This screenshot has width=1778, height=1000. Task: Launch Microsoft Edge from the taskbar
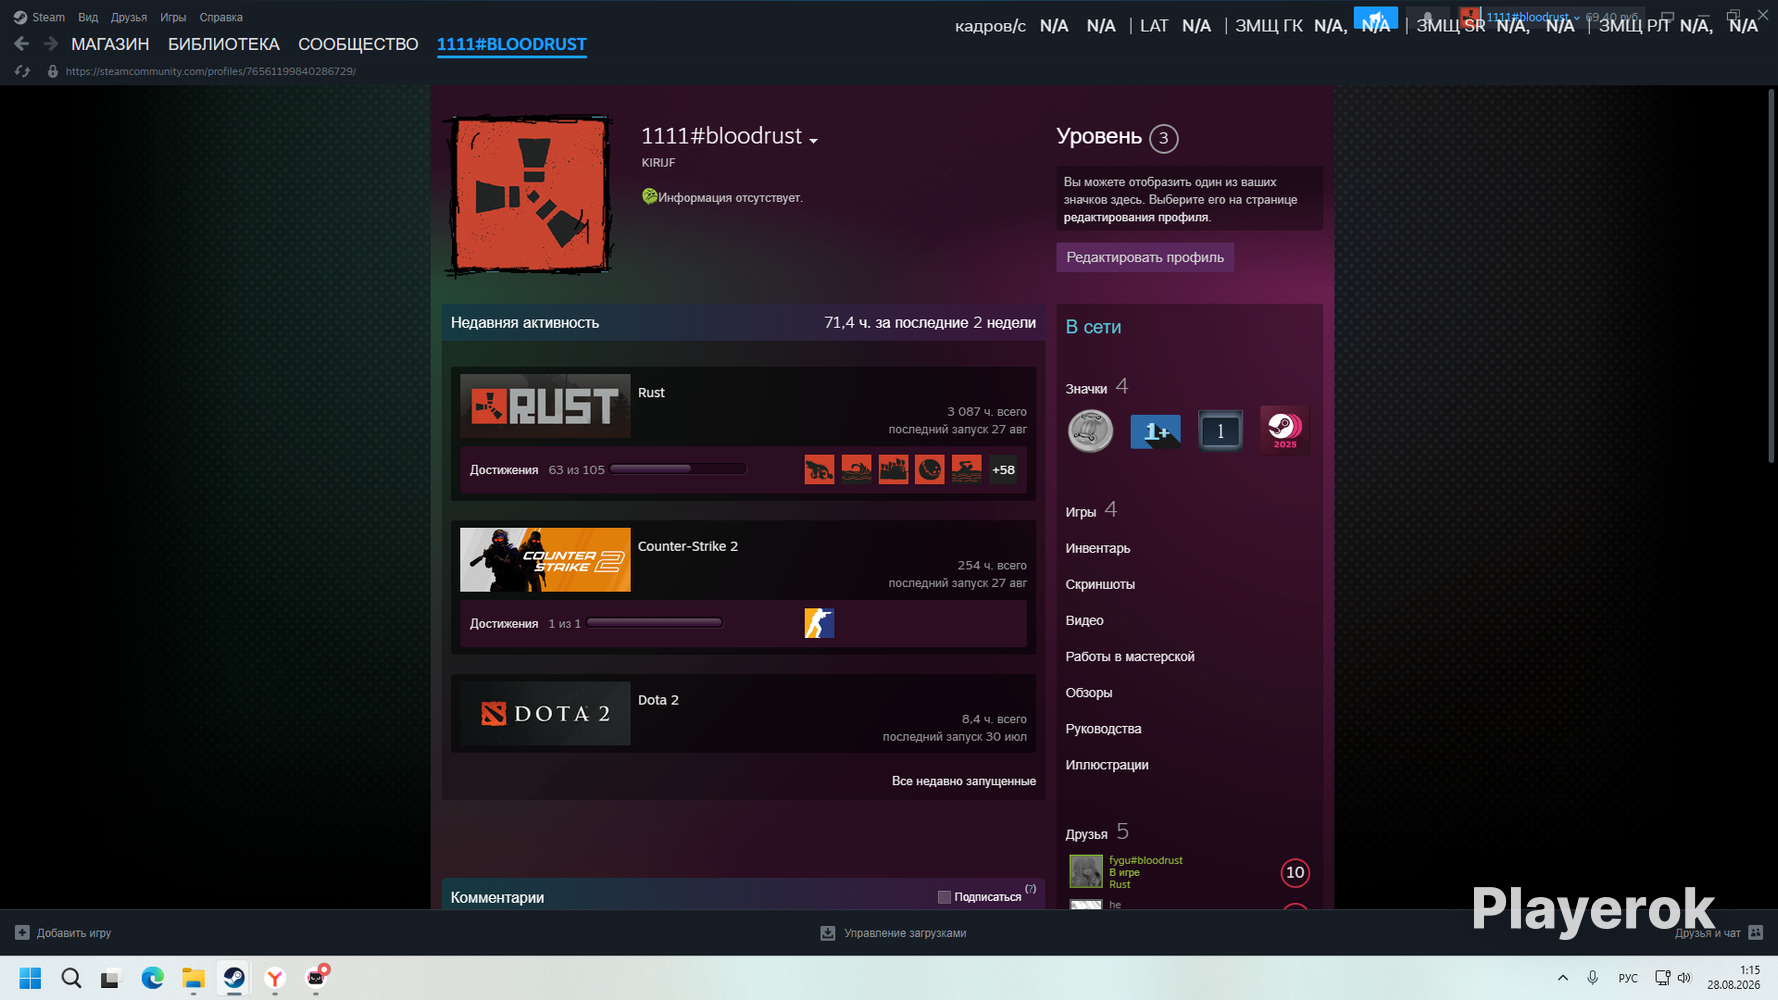coord(152,978)
